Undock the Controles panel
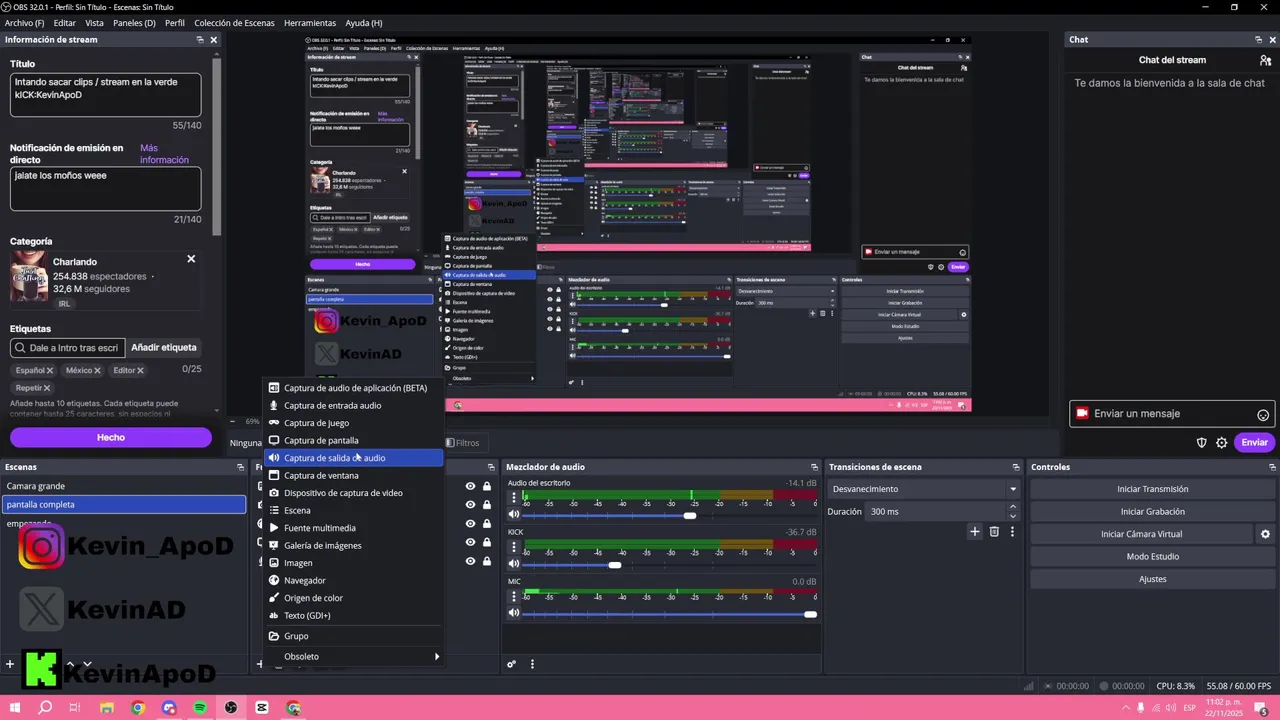The image size is (1280, 720). (x=1272, y=467)
